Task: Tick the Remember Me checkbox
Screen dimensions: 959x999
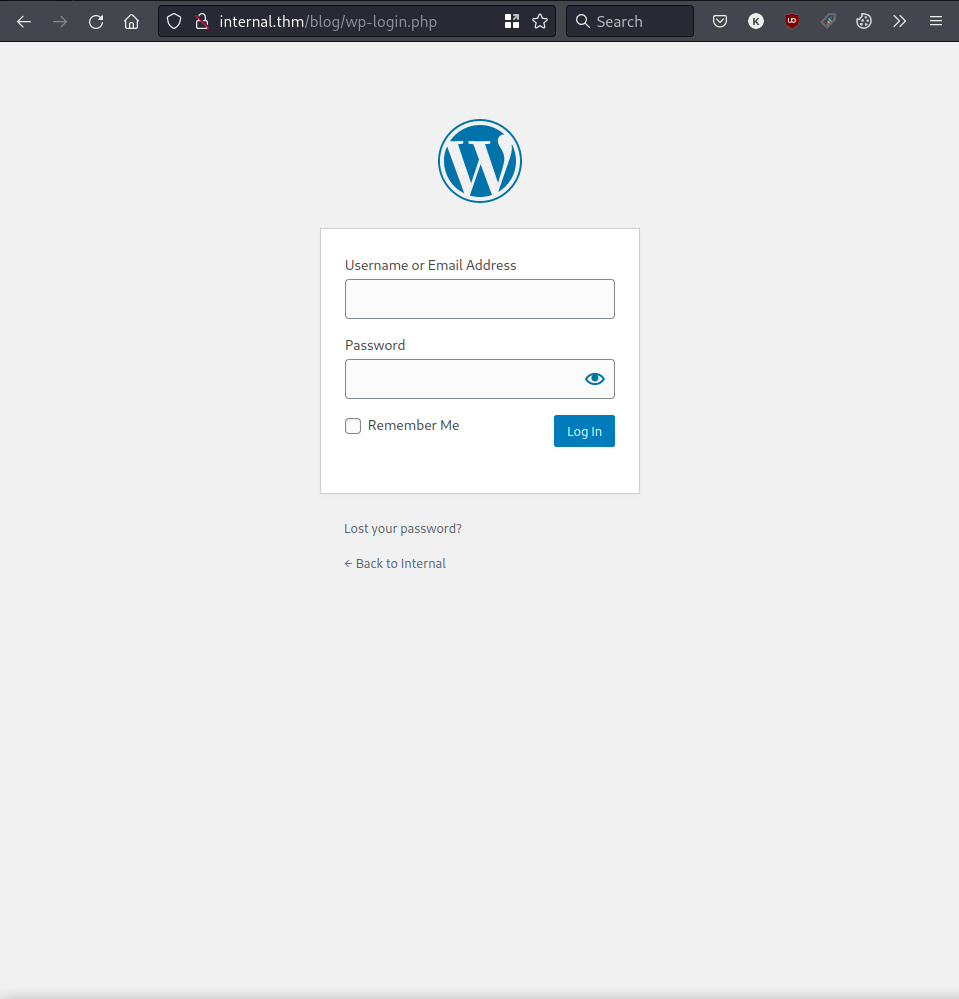Action: click(353, 426)
